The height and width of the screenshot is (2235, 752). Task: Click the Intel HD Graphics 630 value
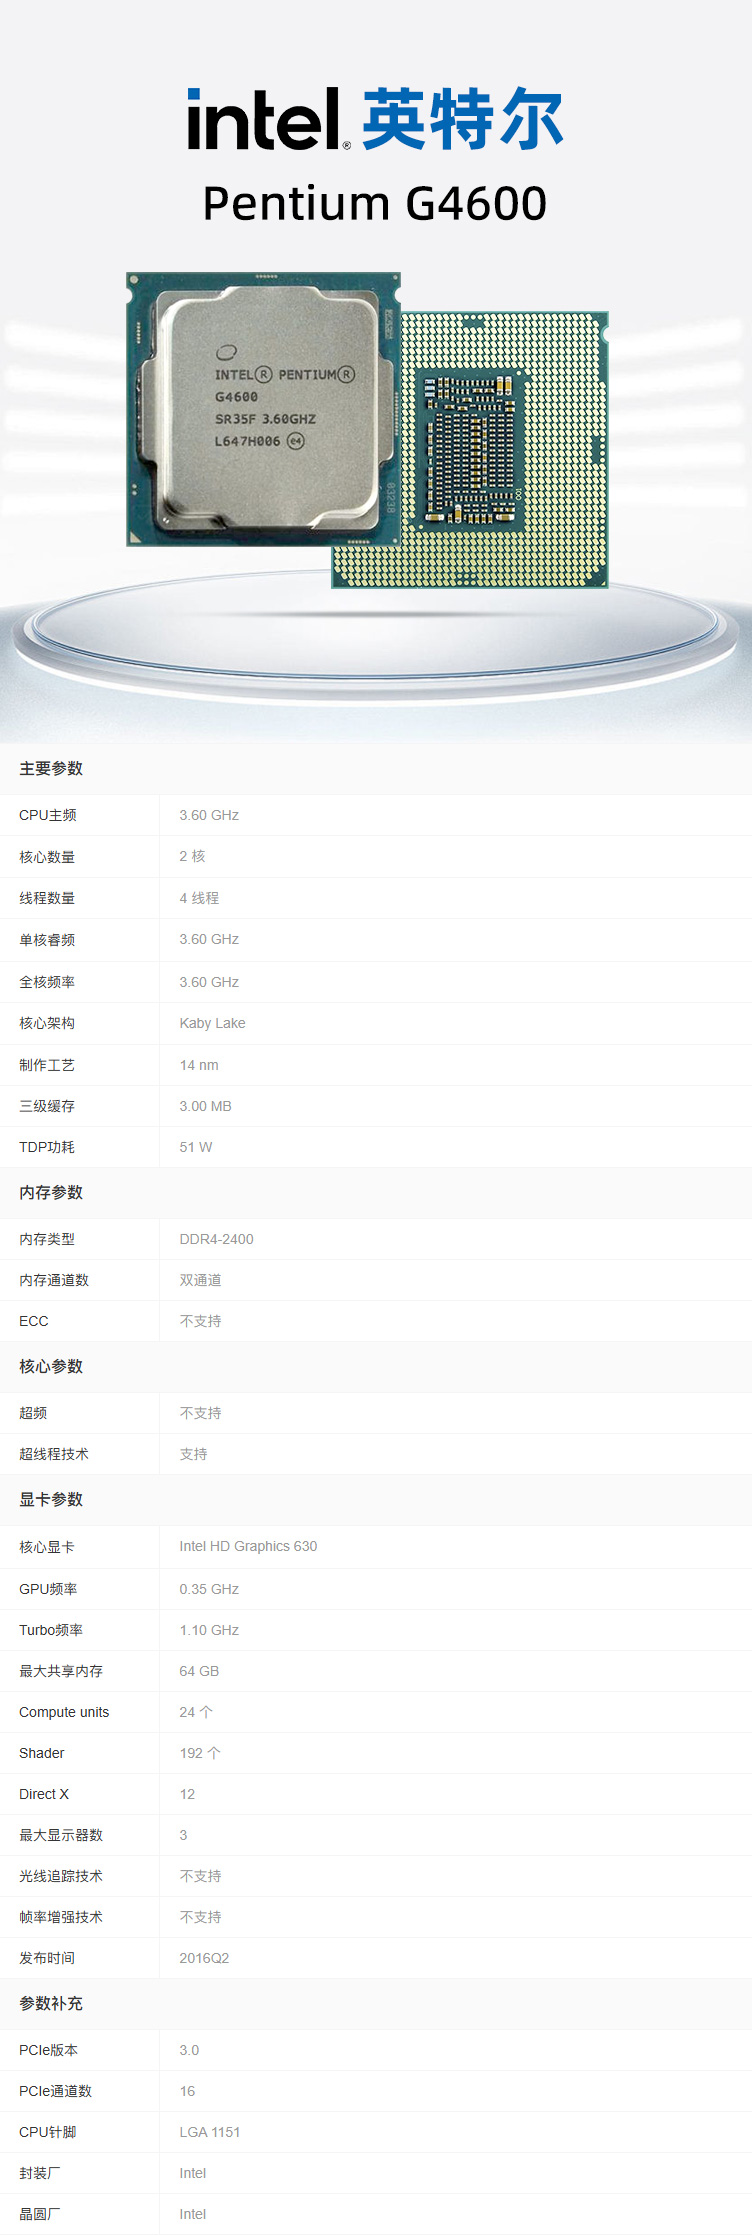[248, 1546]
